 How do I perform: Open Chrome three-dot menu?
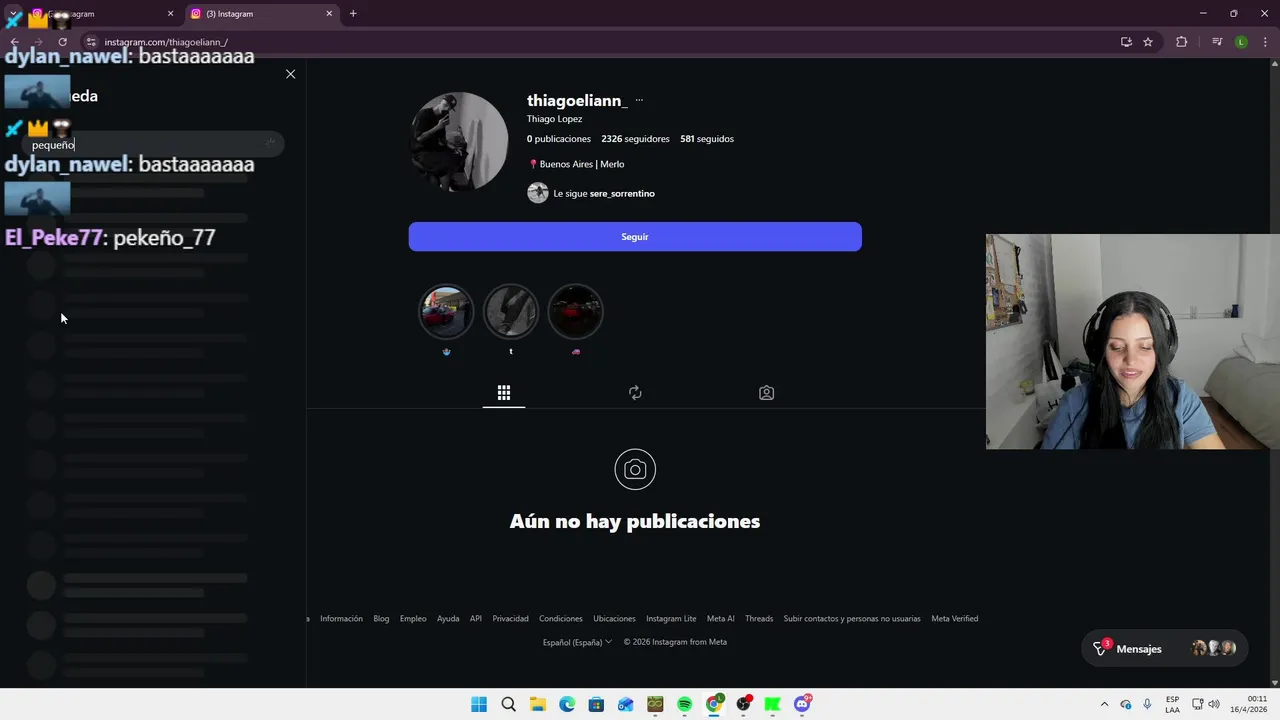coord(1265,42)
